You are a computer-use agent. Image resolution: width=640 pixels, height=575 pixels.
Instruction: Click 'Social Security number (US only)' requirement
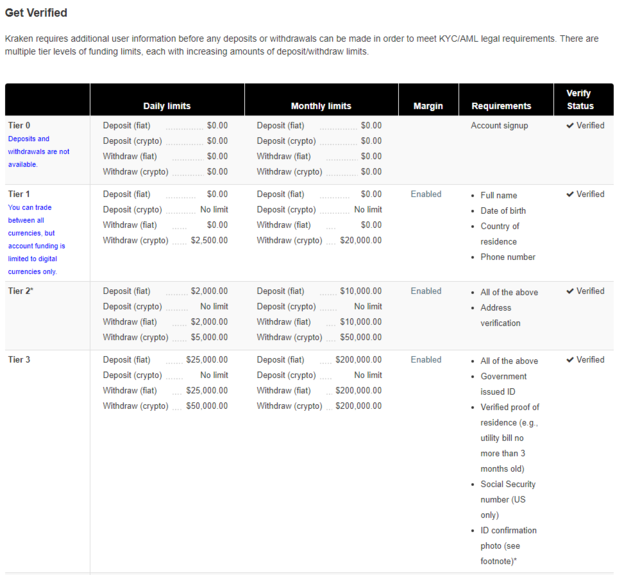pos(508,500)
